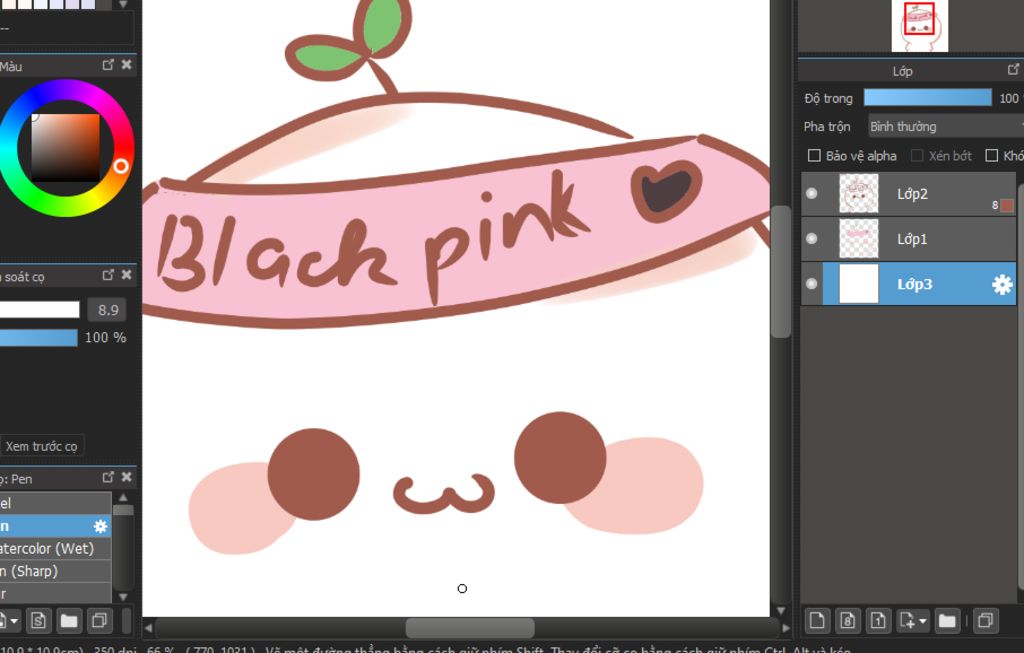Click the brush list scroll down arrow

tap(123, 596)
